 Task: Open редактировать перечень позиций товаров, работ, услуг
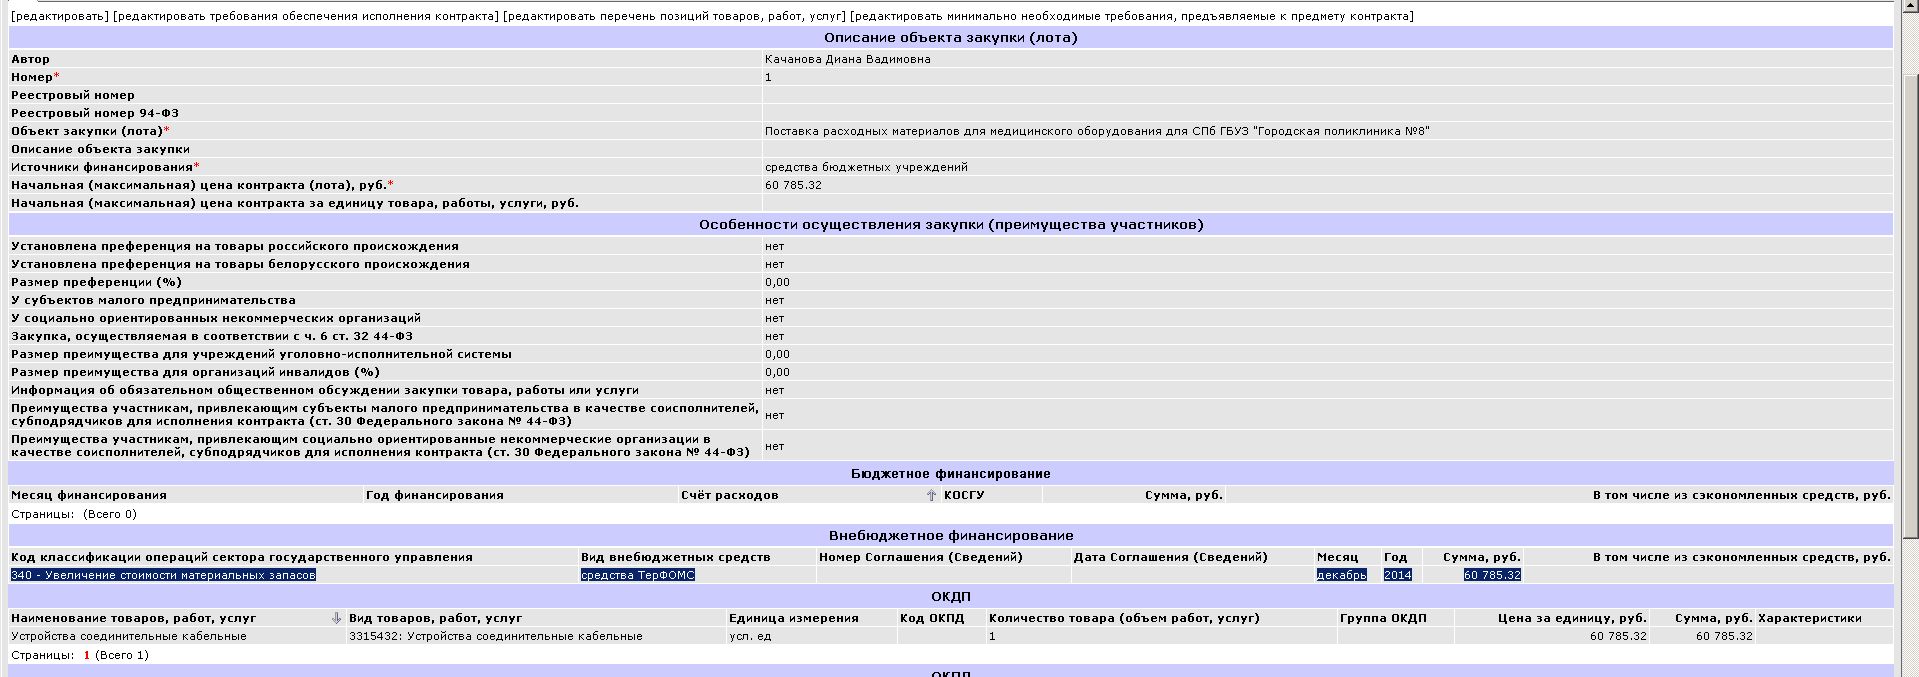pyautogui.click(x=674, y=16)
